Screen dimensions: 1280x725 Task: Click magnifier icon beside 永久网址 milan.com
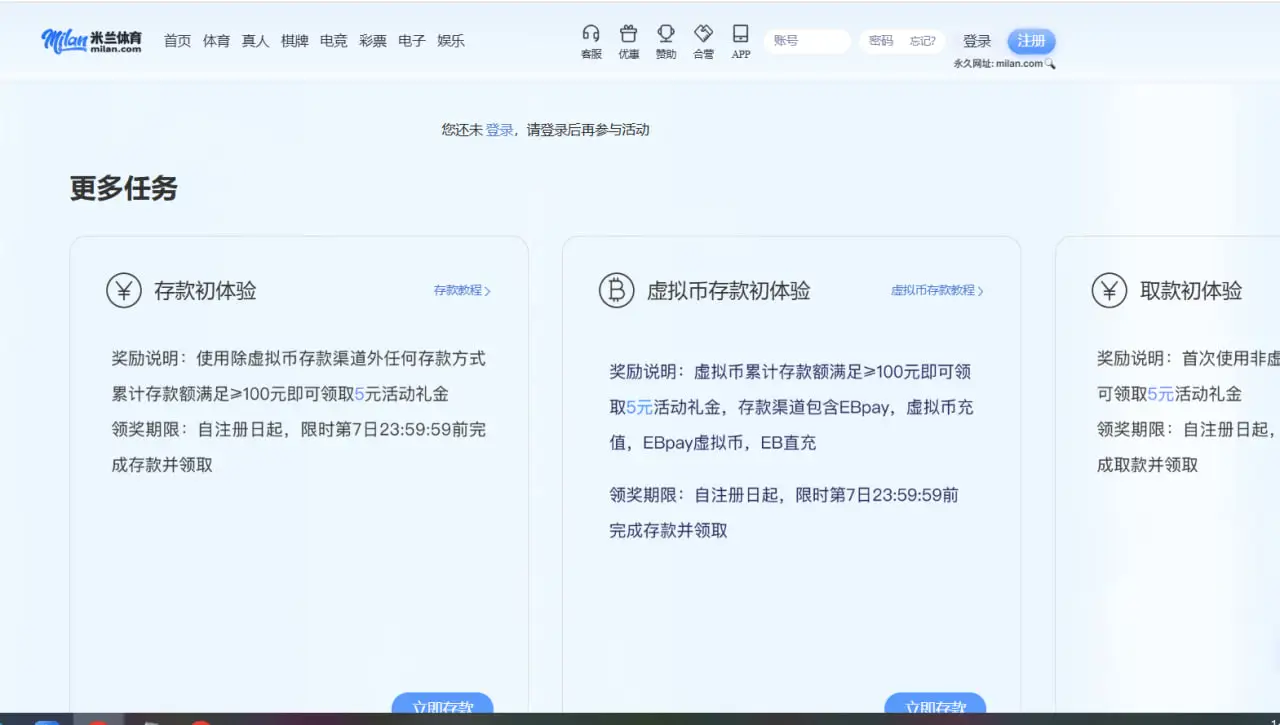pyautogui.click(x=1050, y=64)
